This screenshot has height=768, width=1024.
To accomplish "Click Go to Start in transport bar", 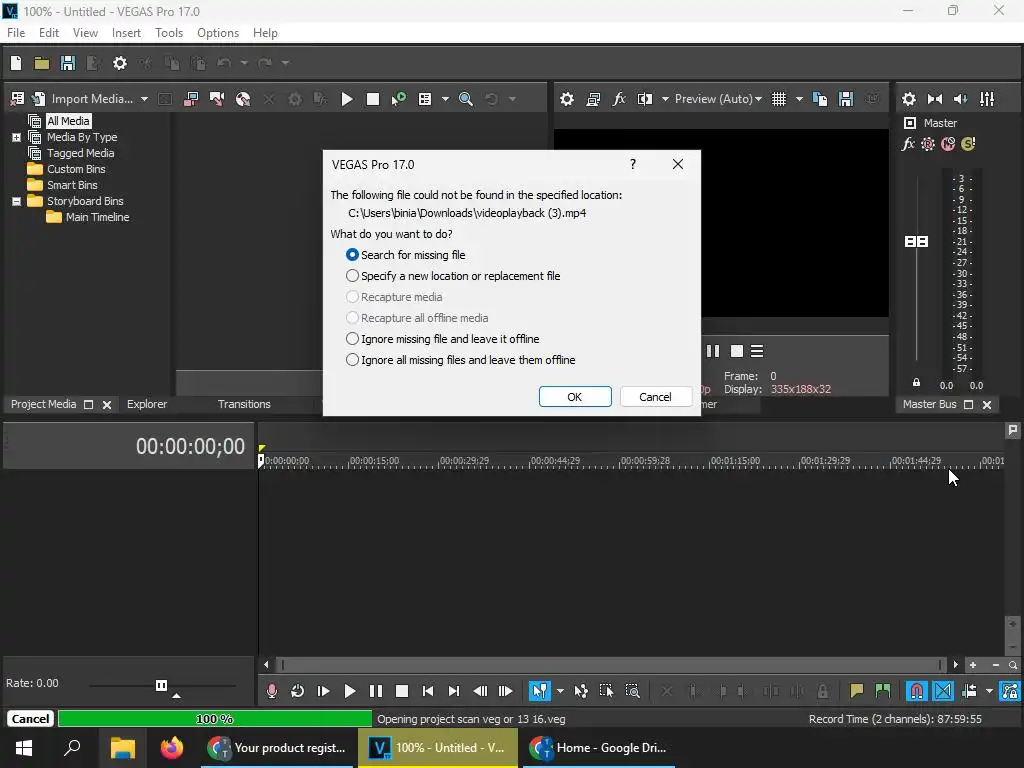I will [x=428, y=691].
